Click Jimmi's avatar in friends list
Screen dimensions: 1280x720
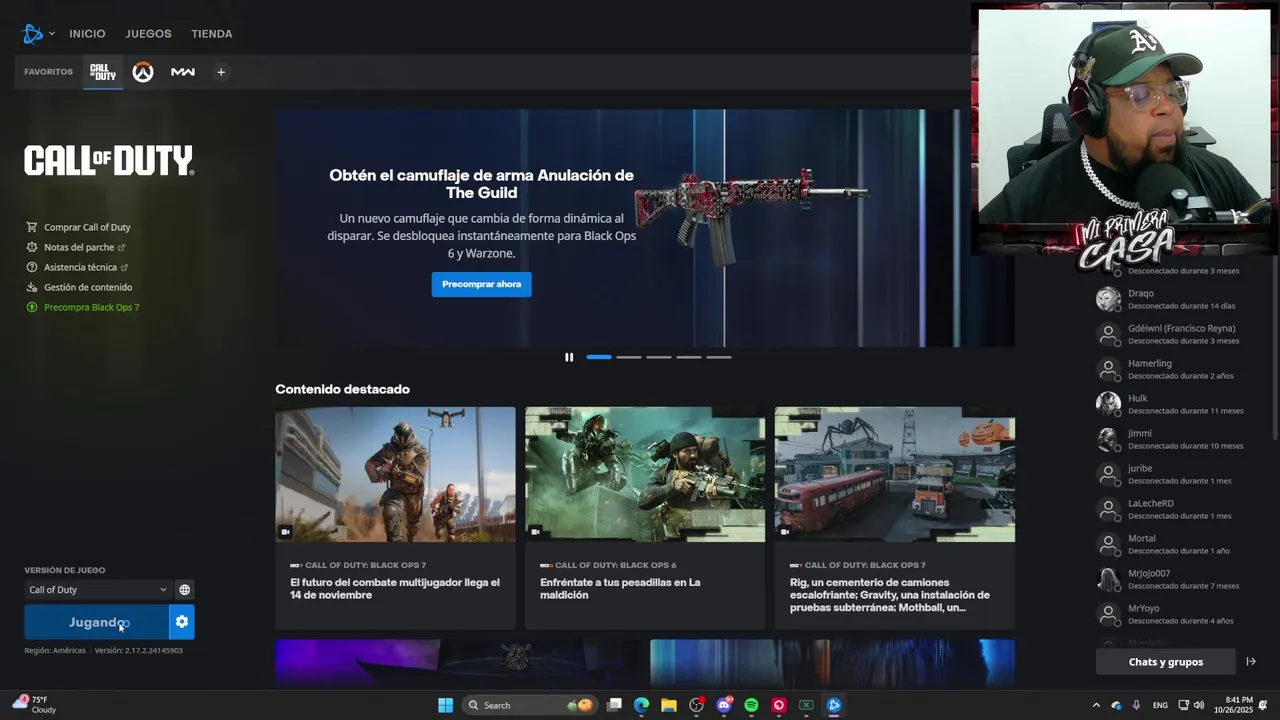point(1108,439)
